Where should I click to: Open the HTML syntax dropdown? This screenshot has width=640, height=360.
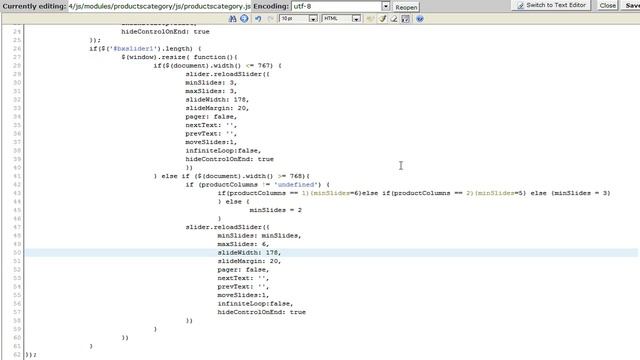point(341,19)
